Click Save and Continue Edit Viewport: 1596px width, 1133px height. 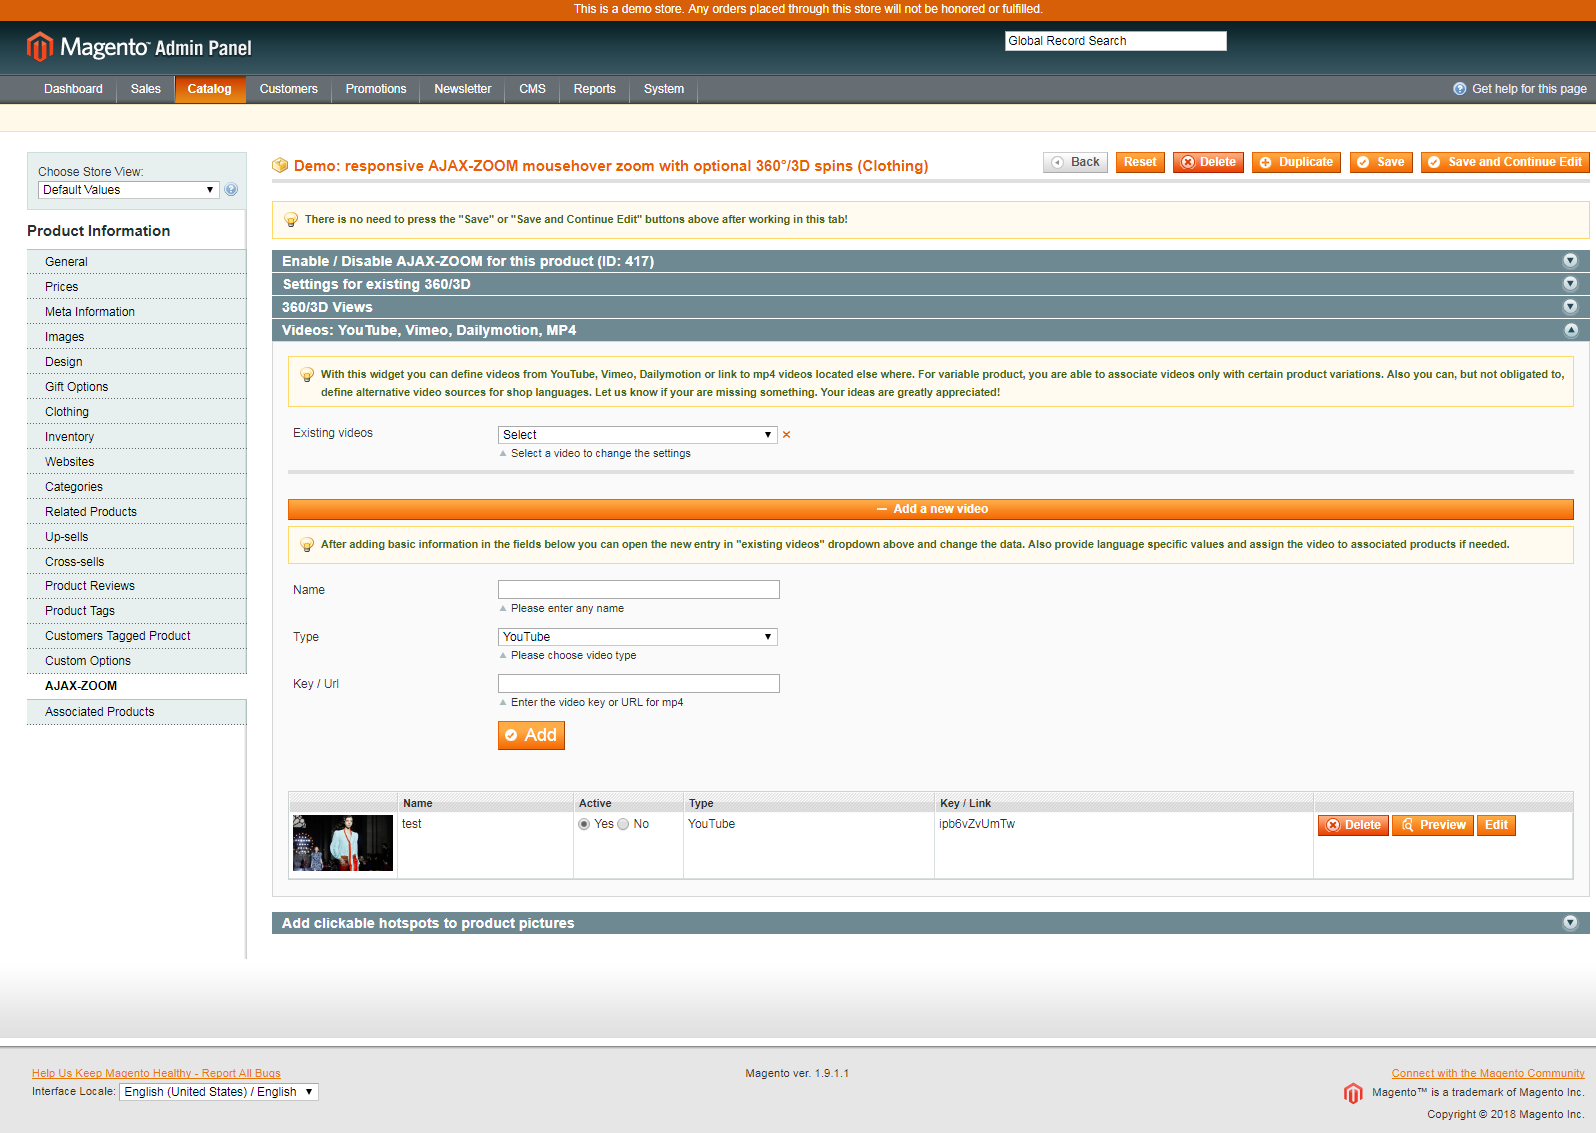(x=1505, y=162)
